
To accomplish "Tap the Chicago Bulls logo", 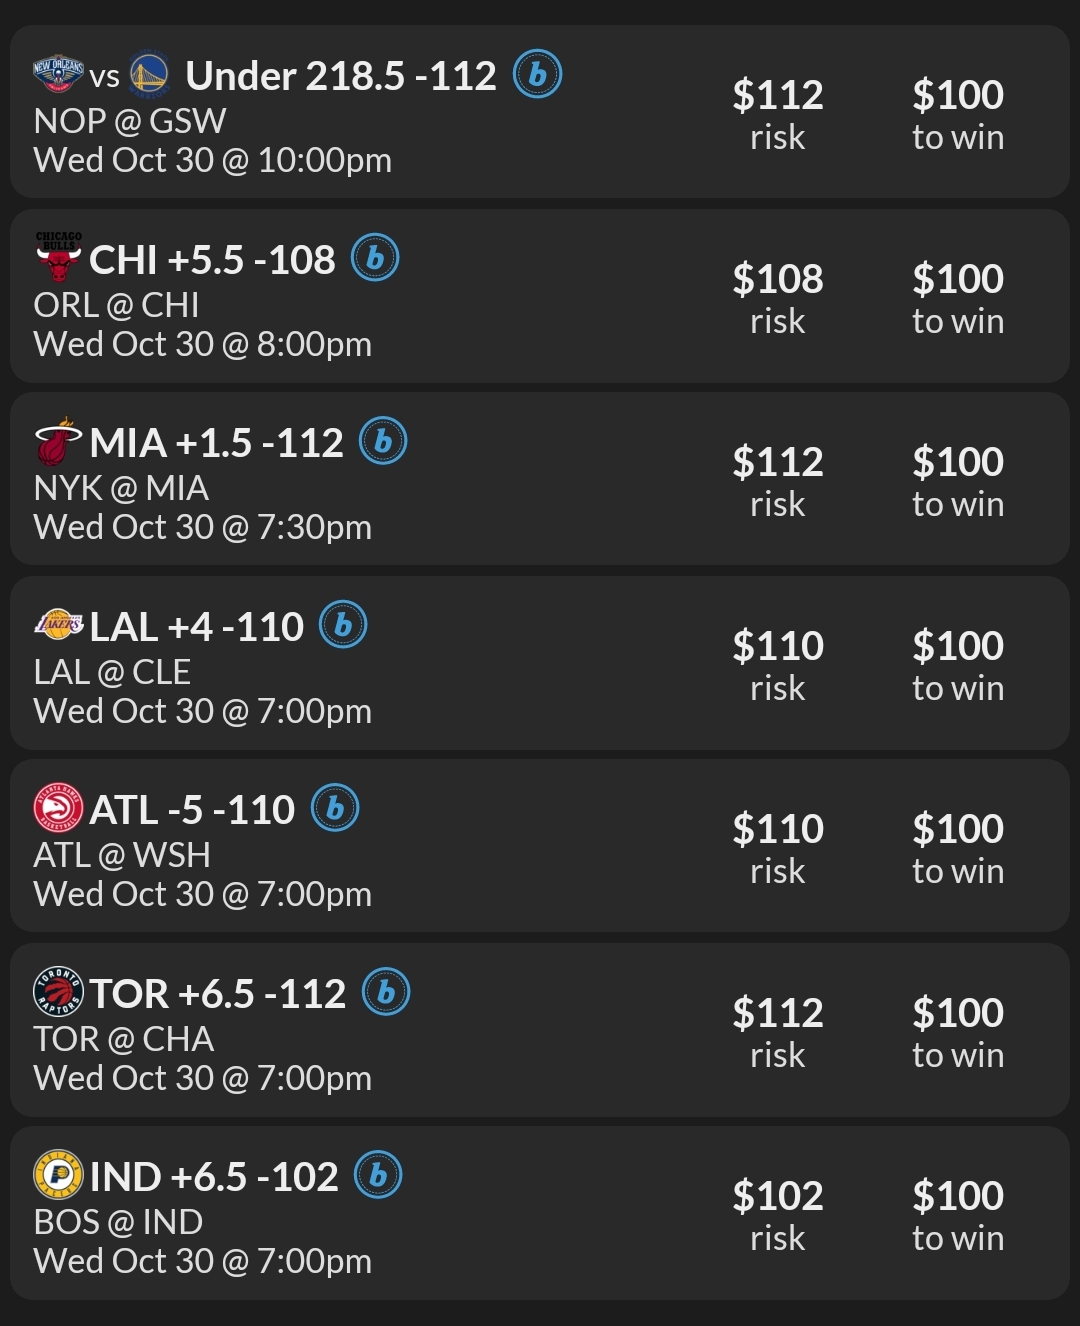I will 58,258.
